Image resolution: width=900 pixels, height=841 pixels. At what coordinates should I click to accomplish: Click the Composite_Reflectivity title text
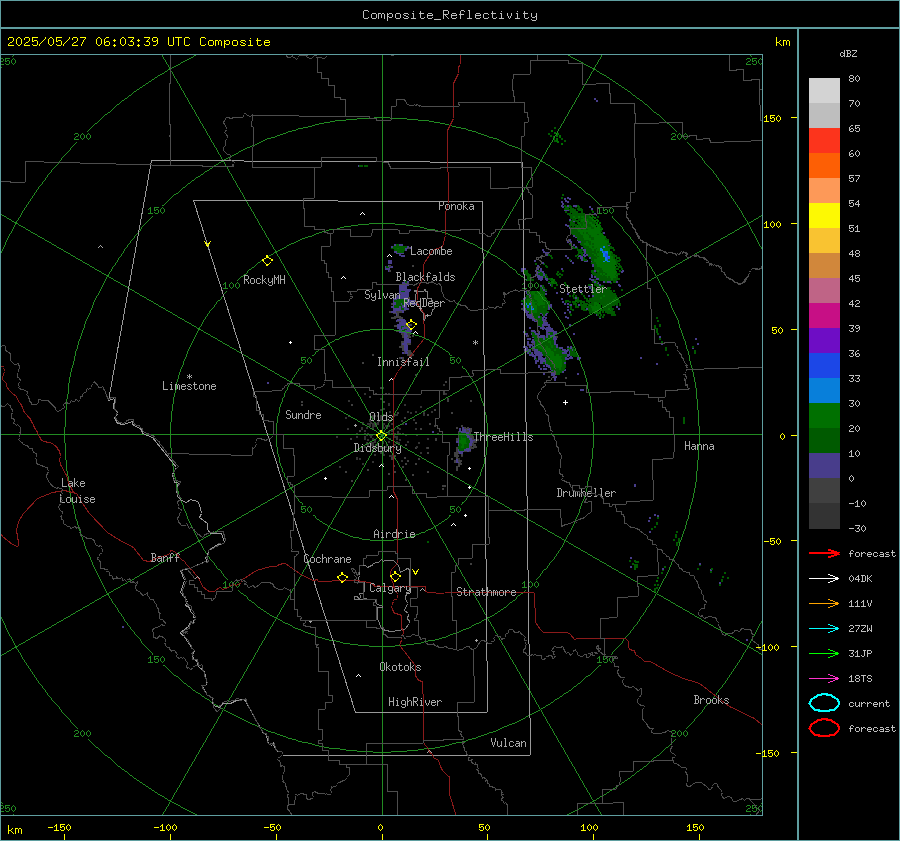(450, 15)
